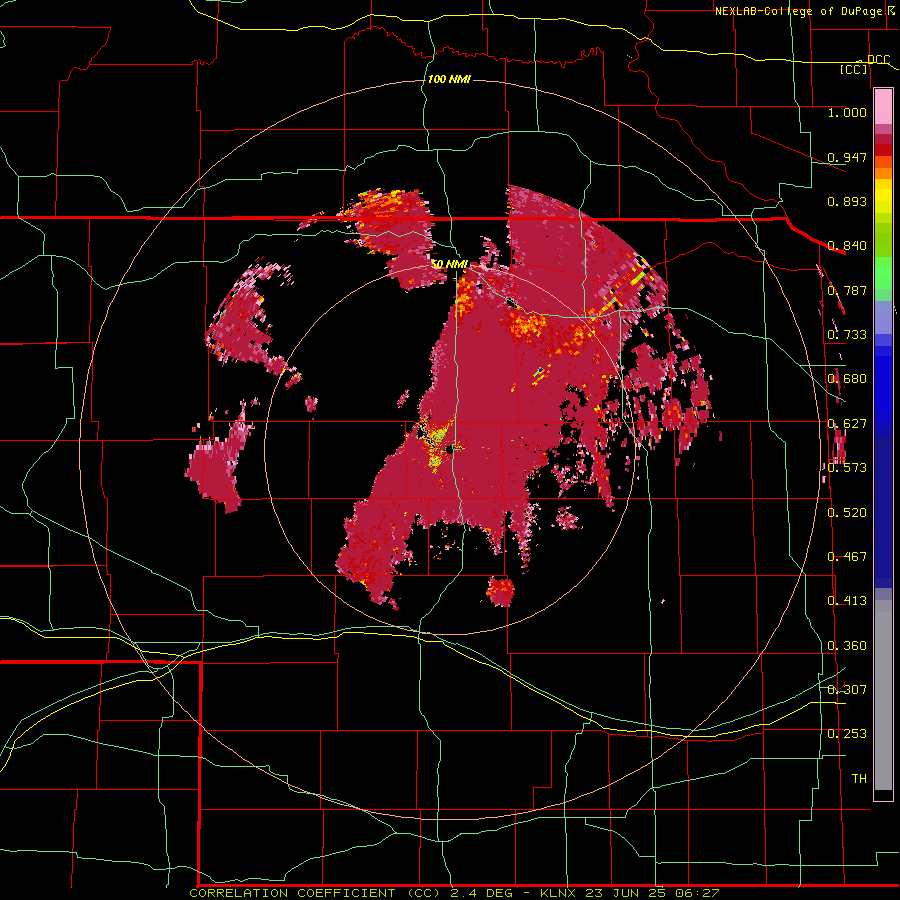Image resolution: width=900 pixels, height=900 pixels.
Task: Select the 1.000 value on the scale
Action: 847,112
